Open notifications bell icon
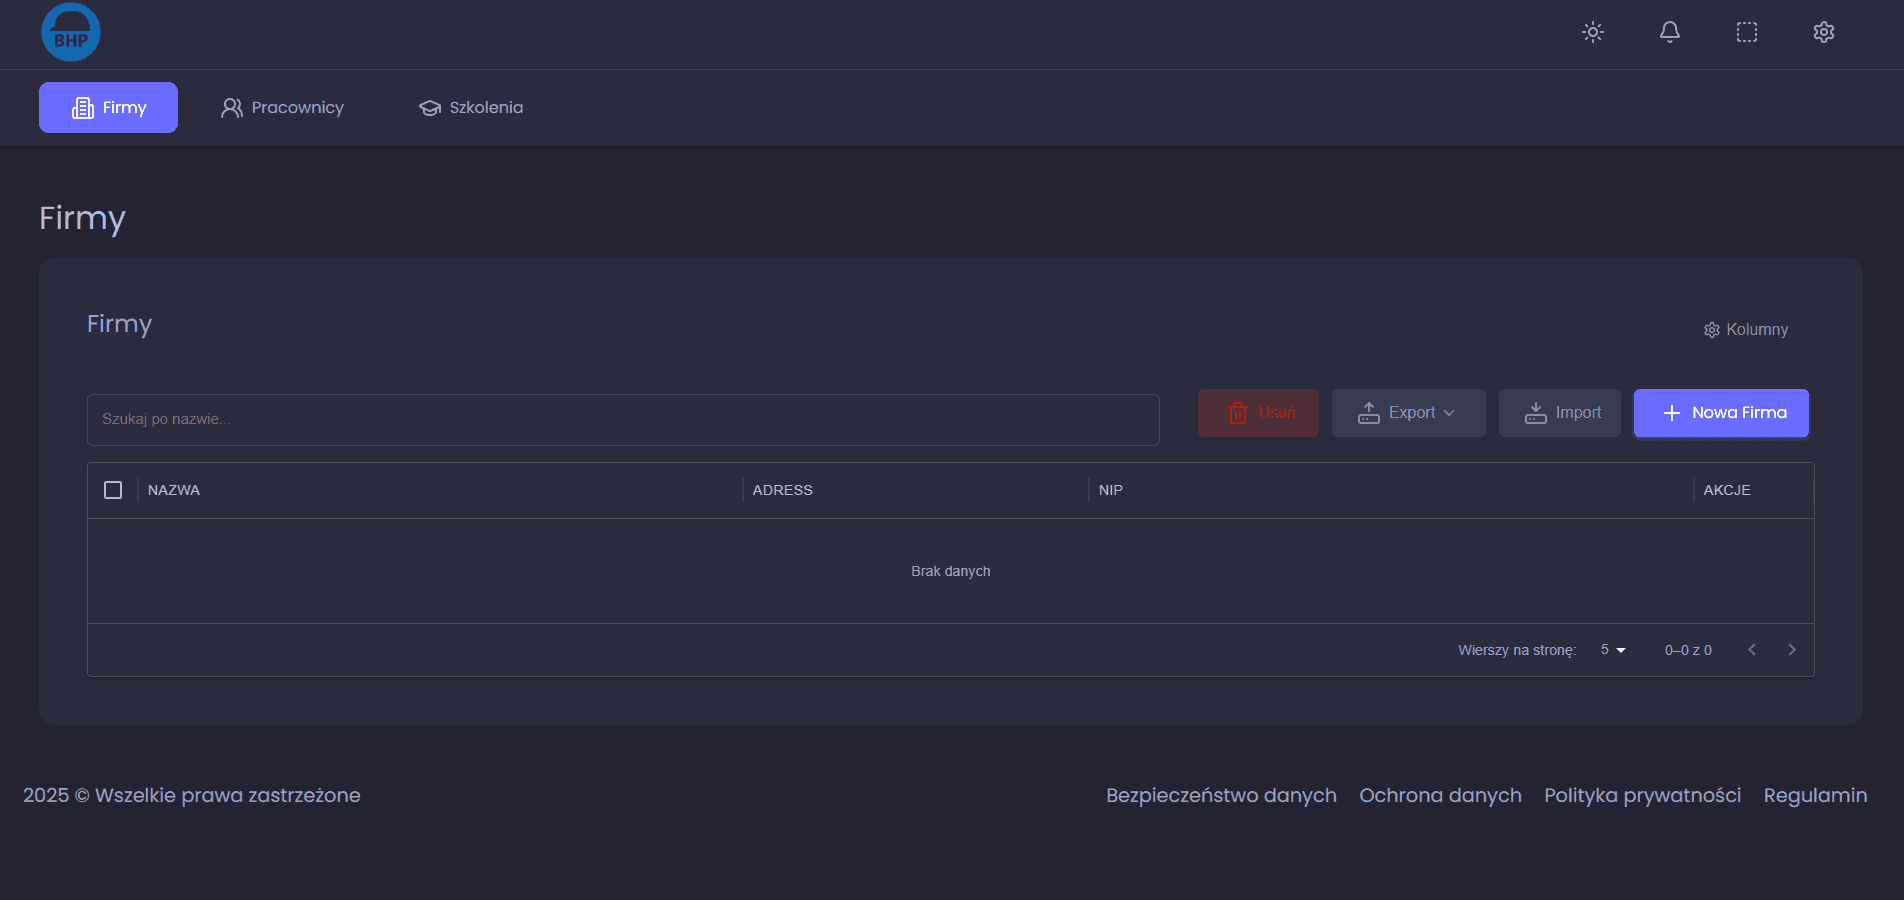The width and height of the screenshot is (1904, 900). (1670, 32)
